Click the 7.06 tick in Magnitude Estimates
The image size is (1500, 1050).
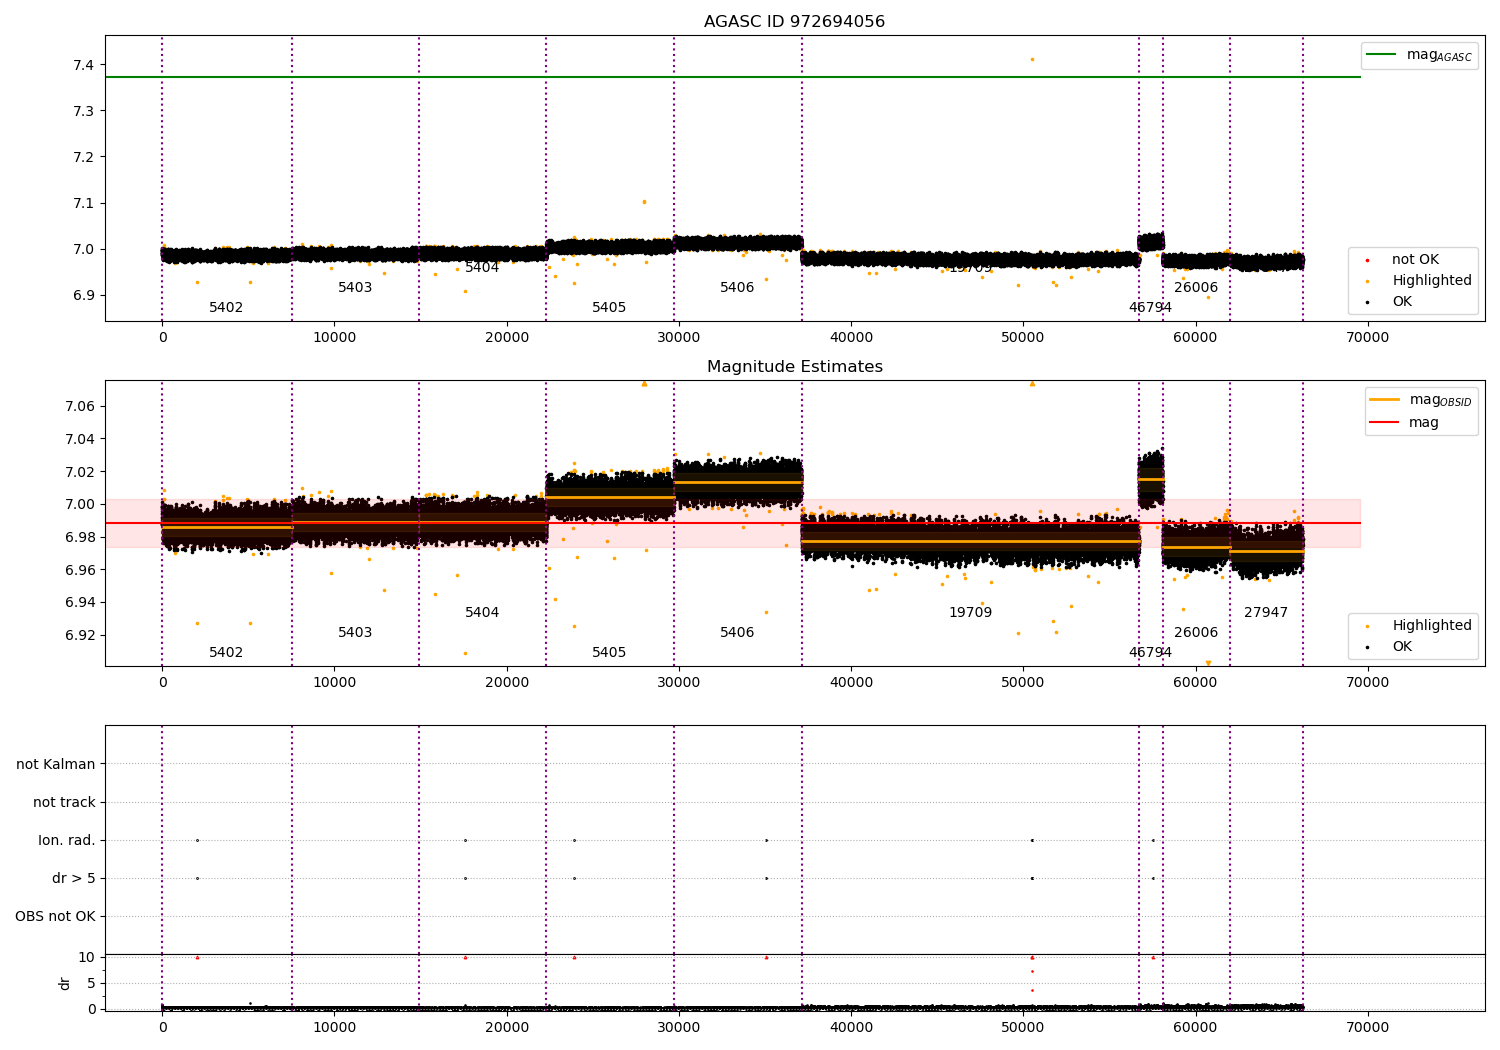tap(80, 406)
